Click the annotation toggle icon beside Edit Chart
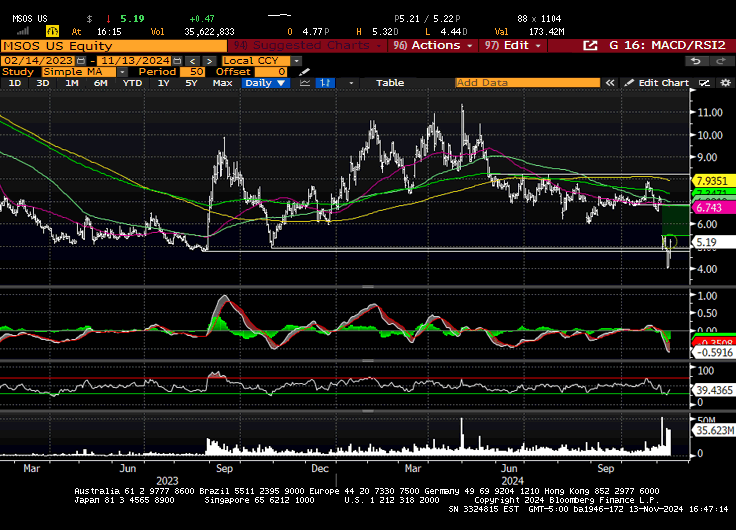The height and width of the screenshot is (530, 736). point(704,83)
